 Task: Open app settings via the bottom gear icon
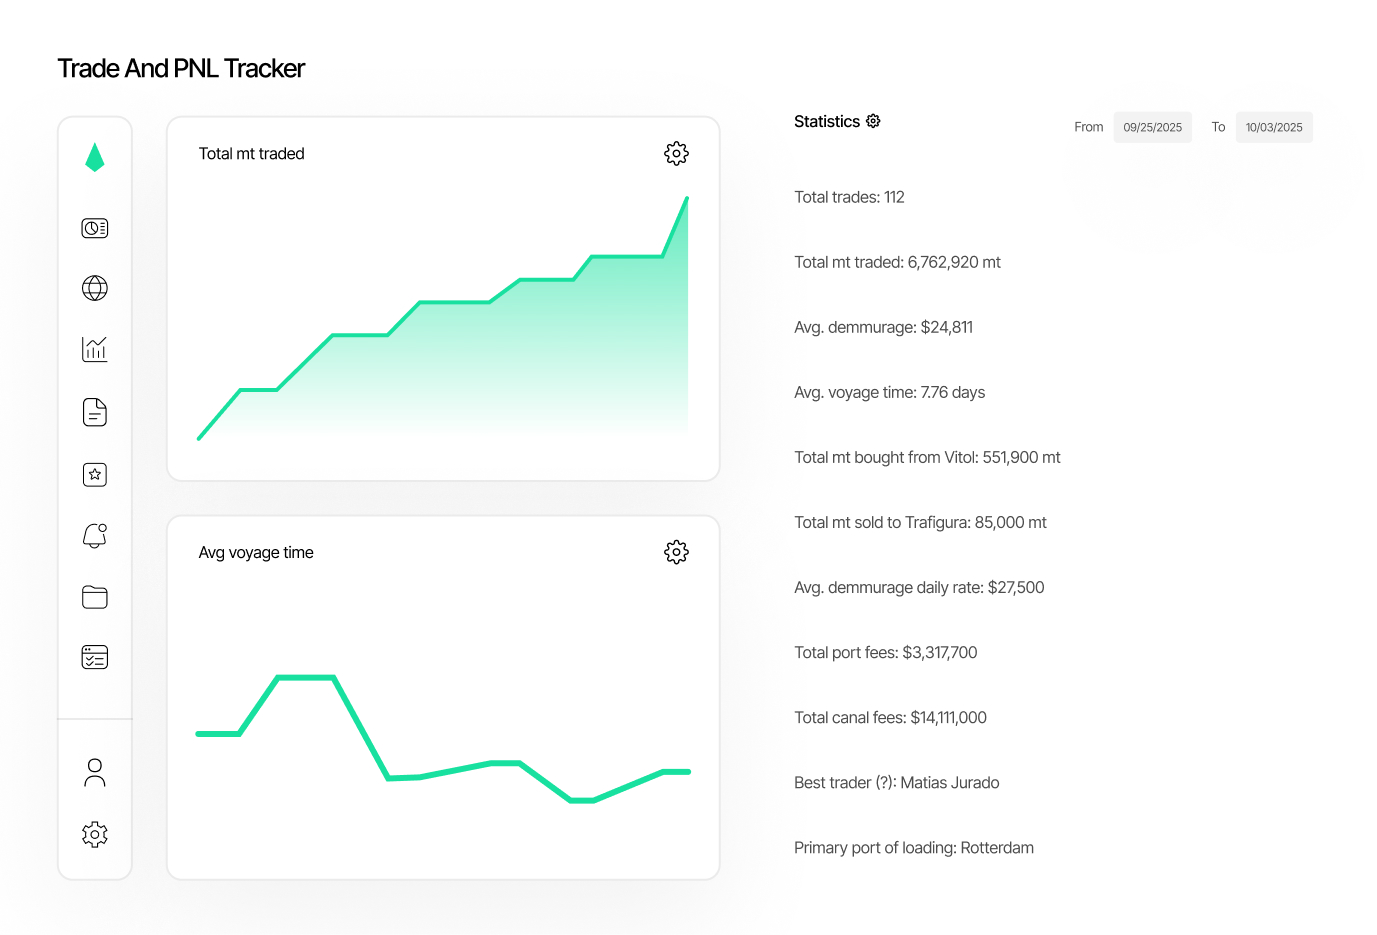point(94,834)
